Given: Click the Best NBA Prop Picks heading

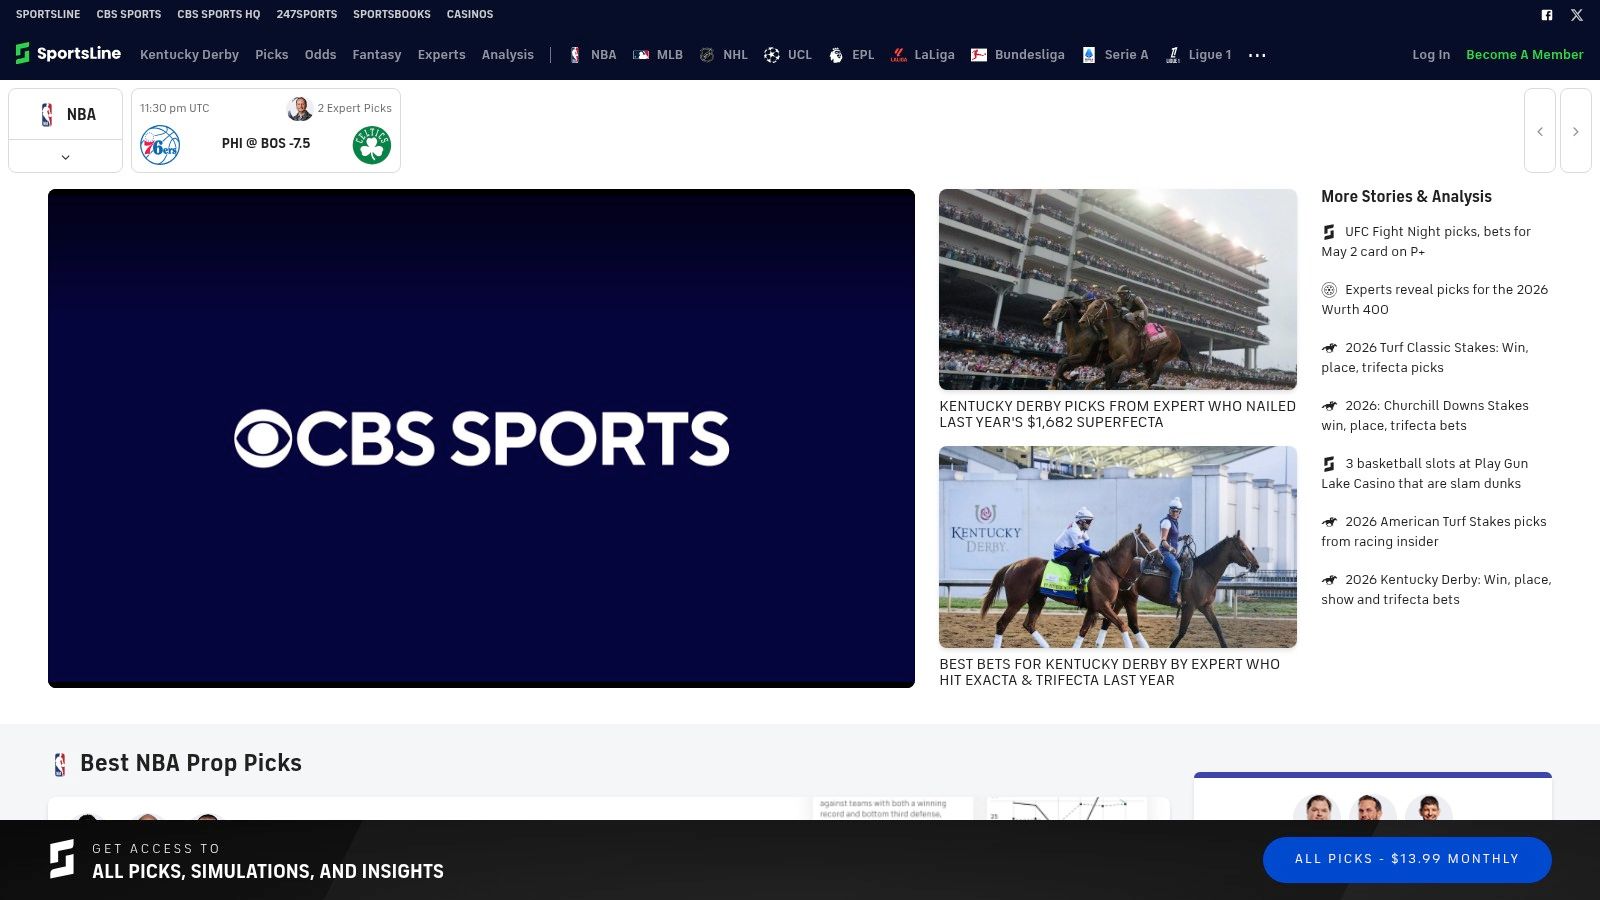Looking at the screenshot, I should [191, 763].
